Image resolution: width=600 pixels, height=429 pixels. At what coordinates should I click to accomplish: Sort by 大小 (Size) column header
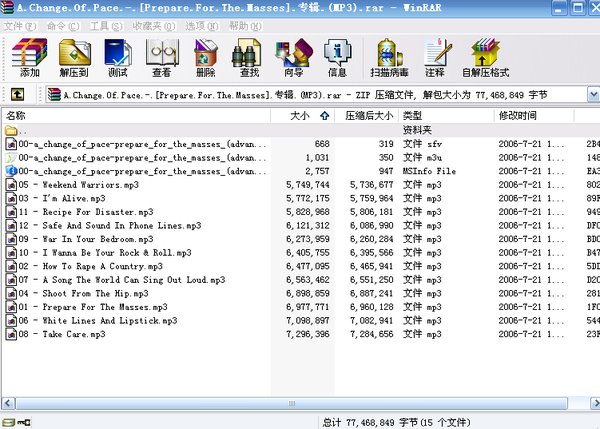coord(302,116)
